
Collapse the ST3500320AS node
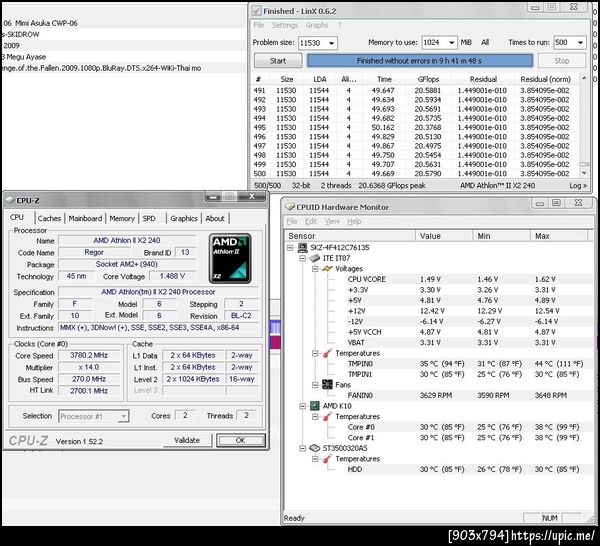[x=303, y=448]
